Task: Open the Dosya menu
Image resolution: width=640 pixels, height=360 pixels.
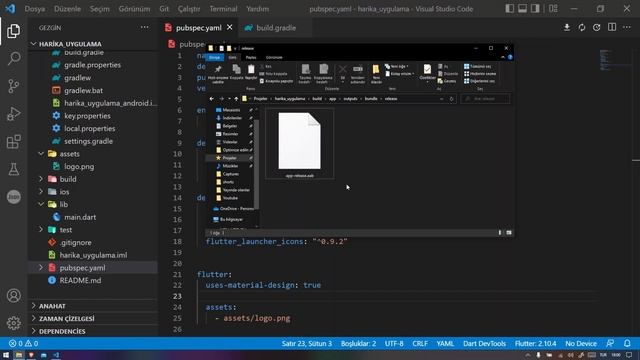Action: click(35, 9)
